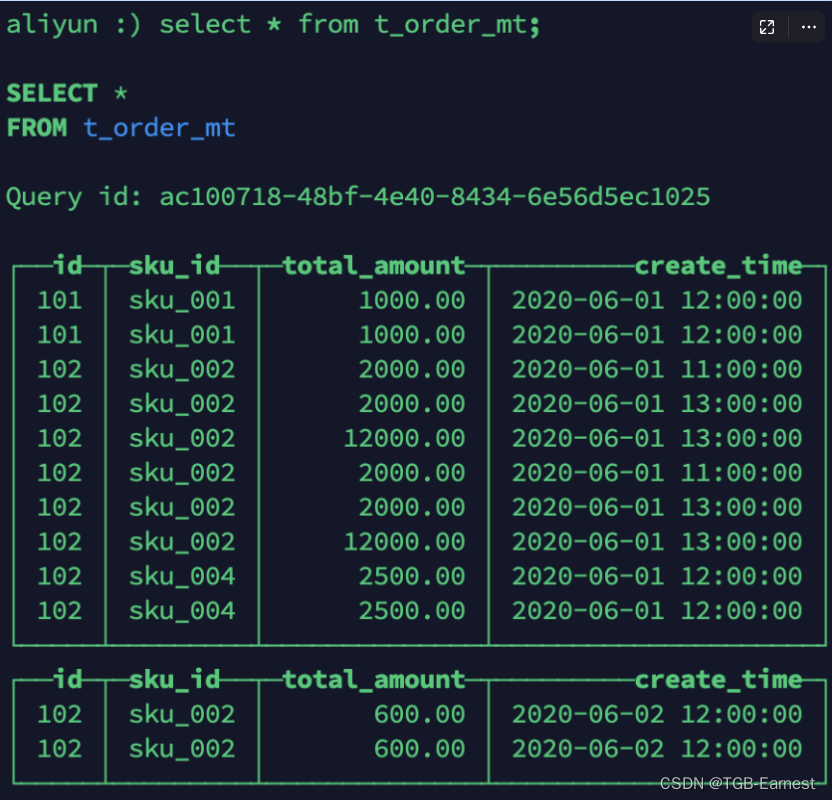Click the sku_id header of the upper result table
832x800 pixels.
[x=175, y=265]
